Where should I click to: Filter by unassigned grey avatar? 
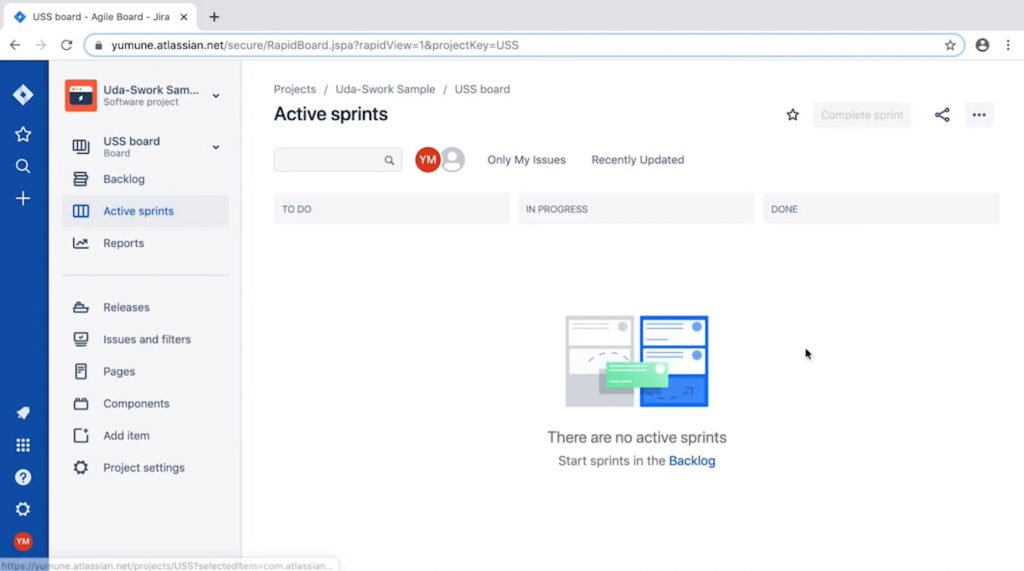point(453,159)
